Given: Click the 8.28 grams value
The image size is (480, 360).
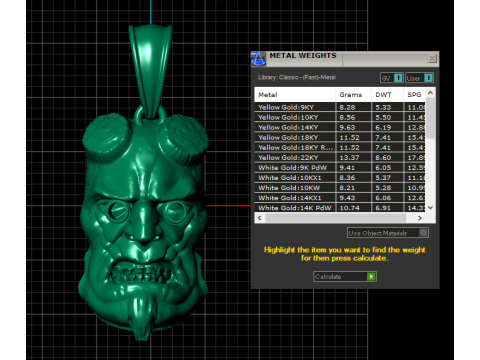Looking at the screenshot, I should point(347,107).
